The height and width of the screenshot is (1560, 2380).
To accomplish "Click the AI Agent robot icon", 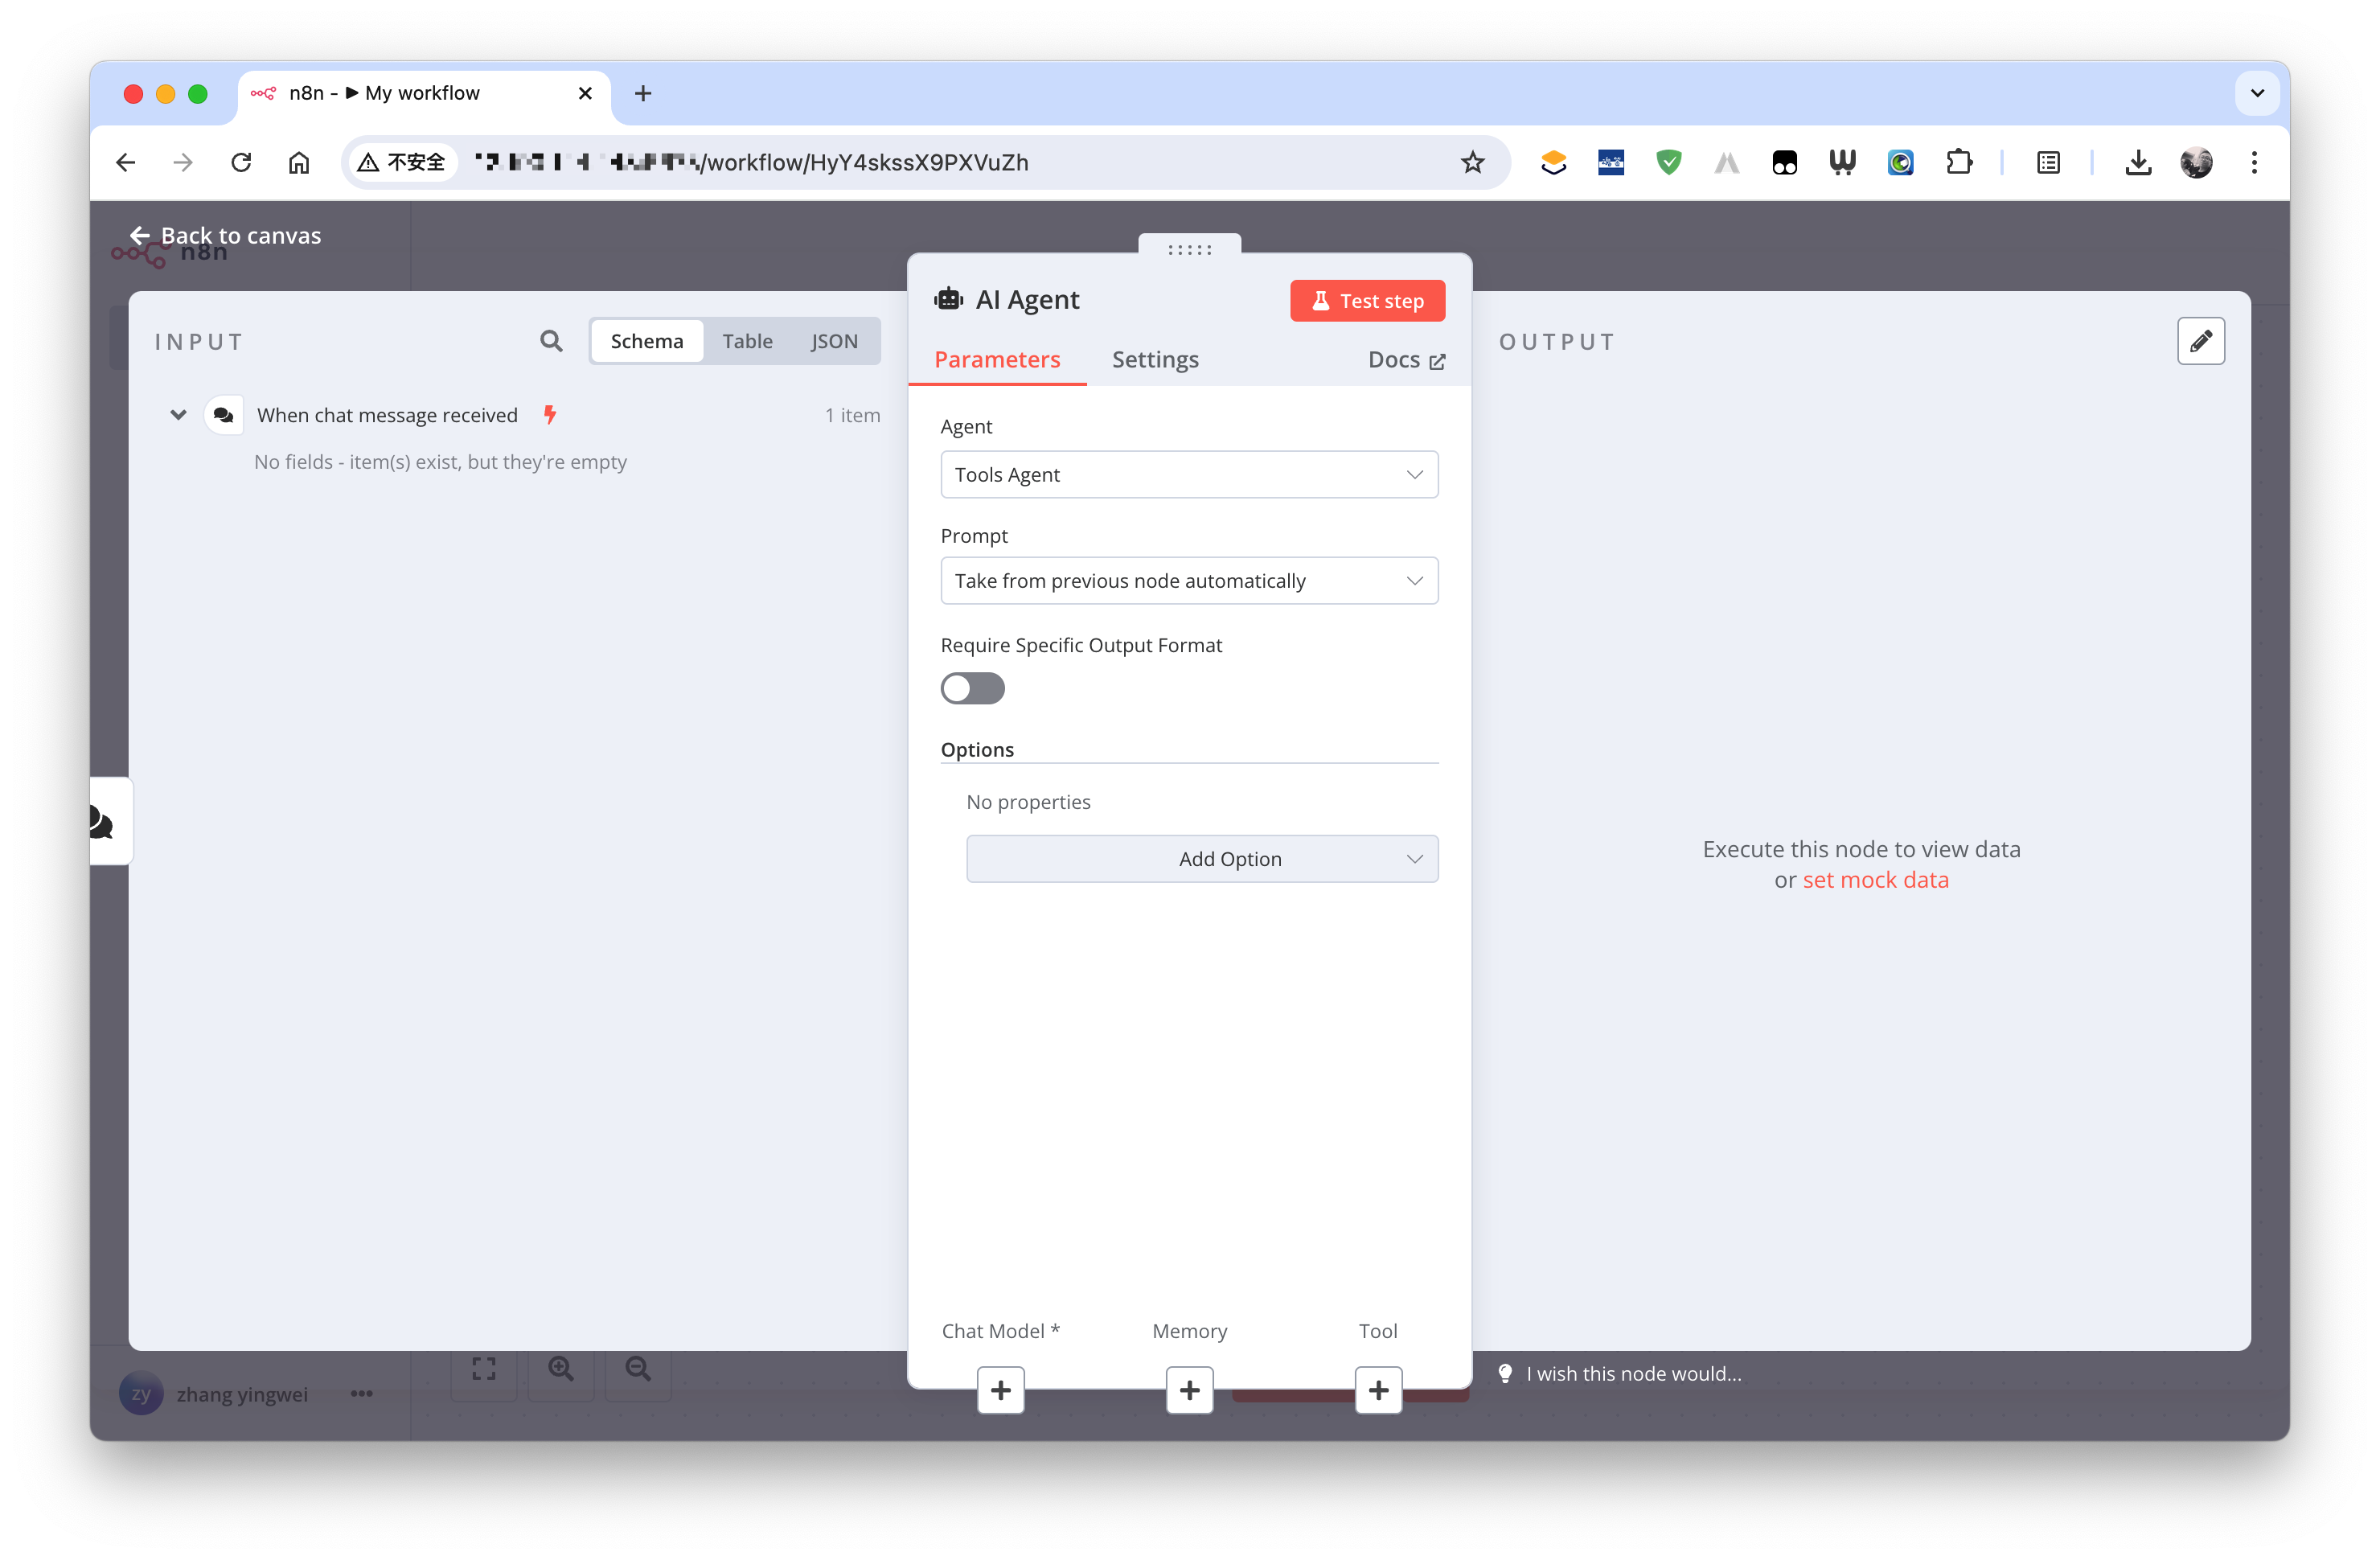I will pyautogui.click(x=948, y=299).
